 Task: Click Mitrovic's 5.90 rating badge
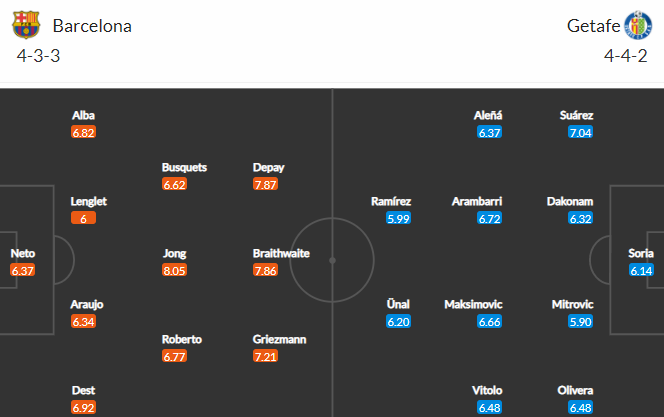pyautogui.click(x=580, y=322)
